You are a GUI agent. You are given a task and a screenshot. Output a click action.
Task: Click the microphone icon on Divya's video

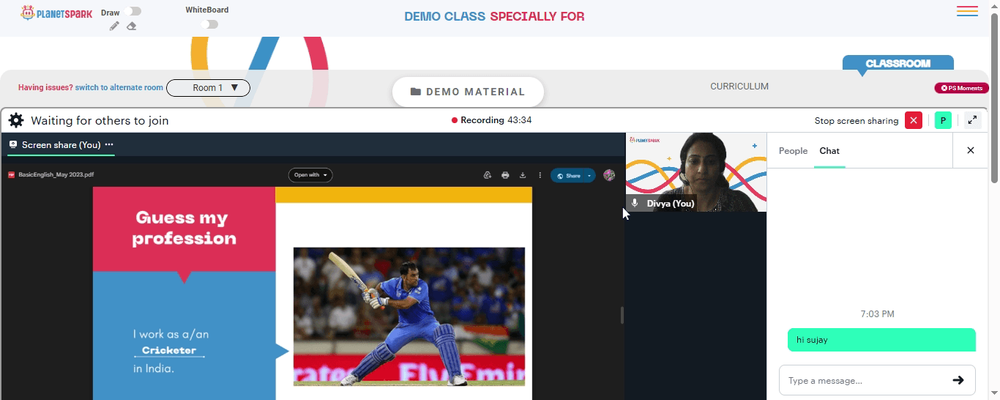[x=634, y=203]
